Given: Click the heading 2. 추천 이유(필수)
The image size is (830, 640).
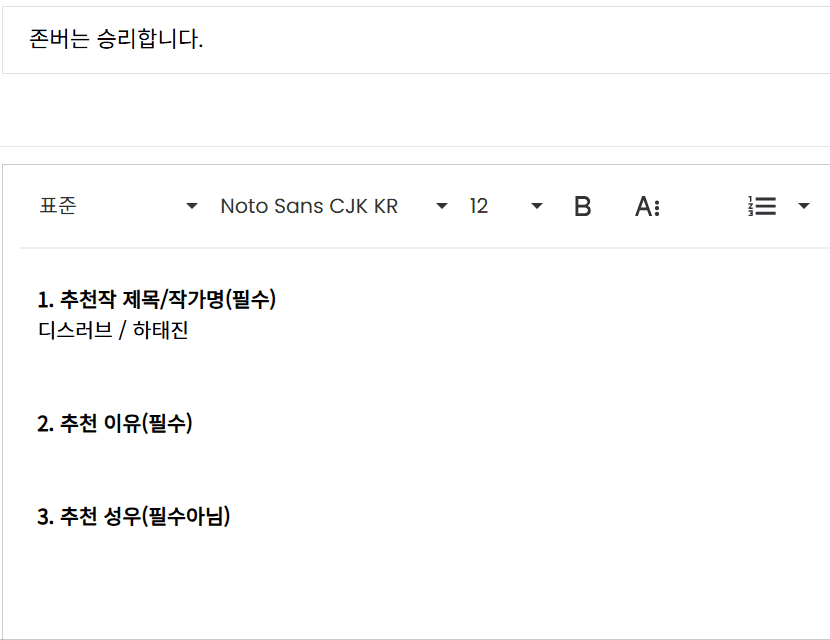Looking at the screenshot, I should (114, 424).
